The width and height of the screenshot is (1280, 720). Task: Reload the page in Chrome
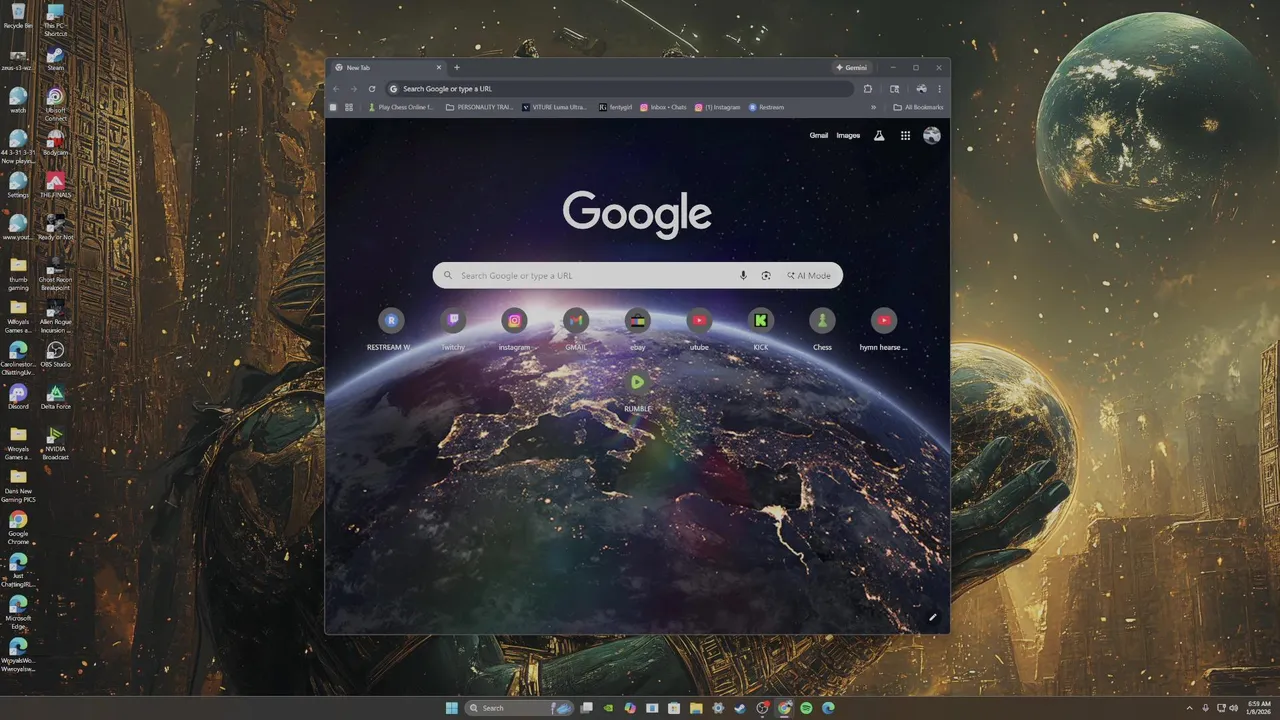pyautogui.click(x=372, y=88)
